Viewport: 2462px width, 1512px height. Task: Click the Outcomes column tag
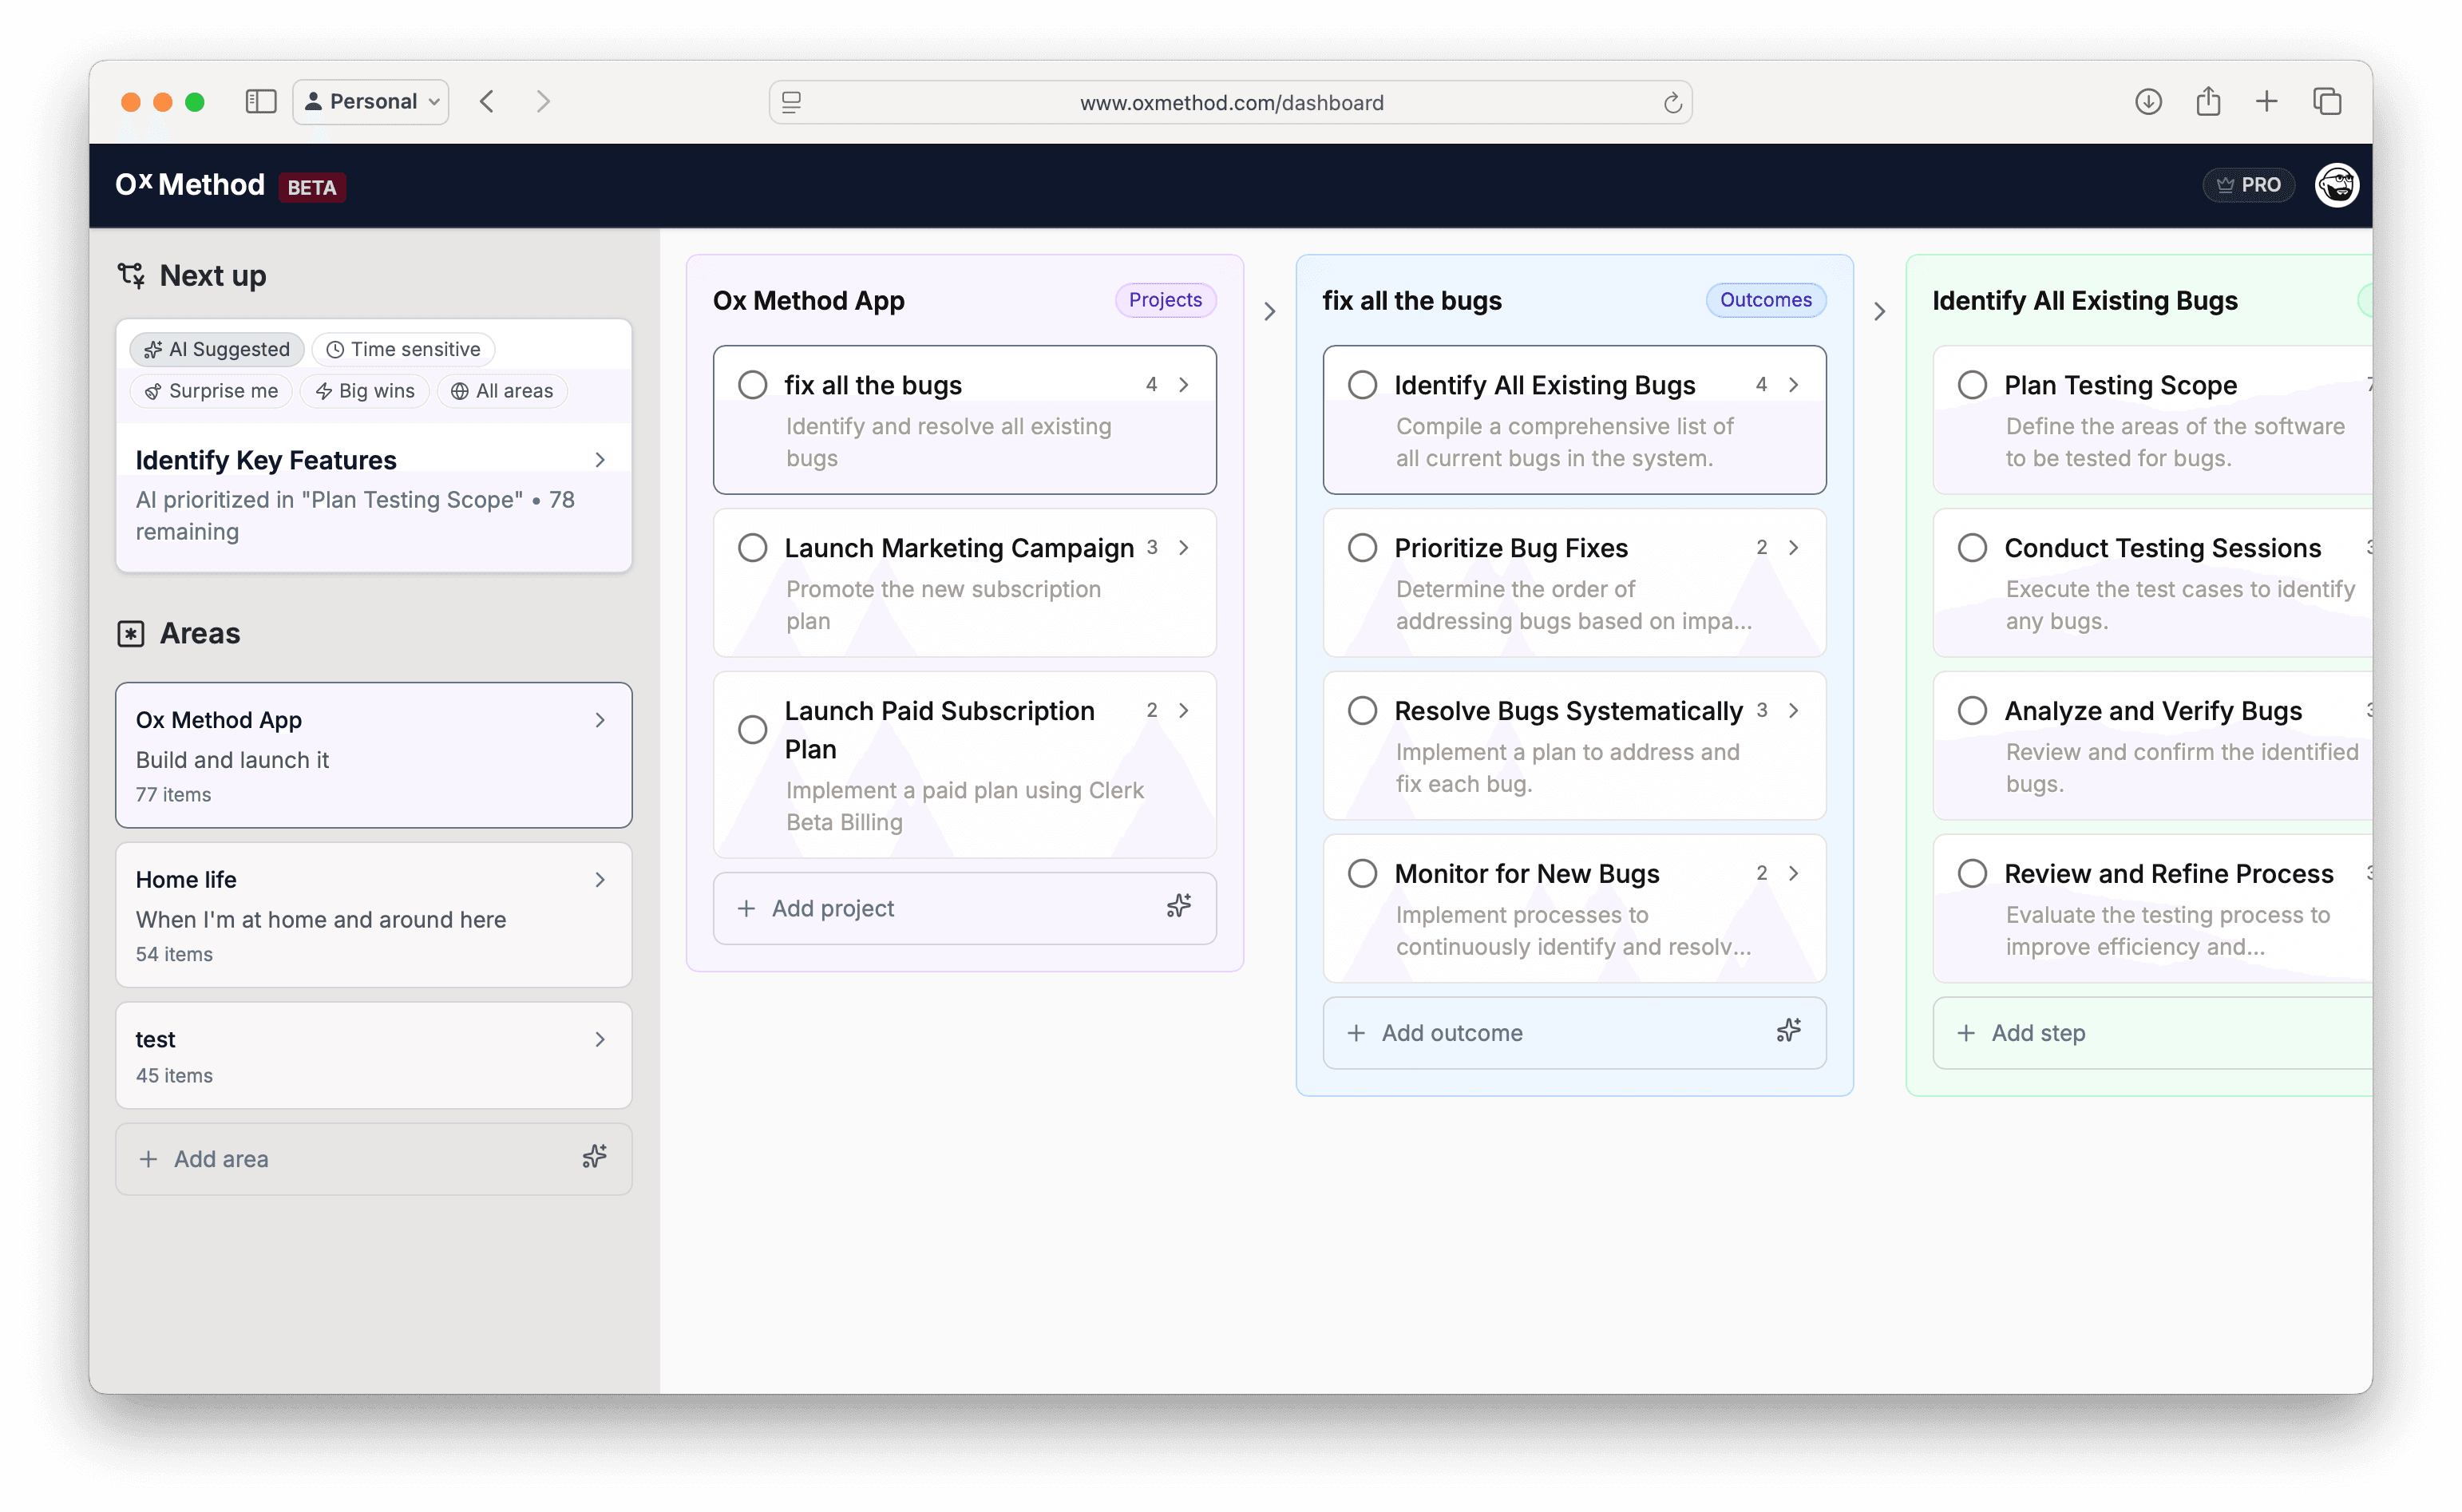[x=1765, y=300]
